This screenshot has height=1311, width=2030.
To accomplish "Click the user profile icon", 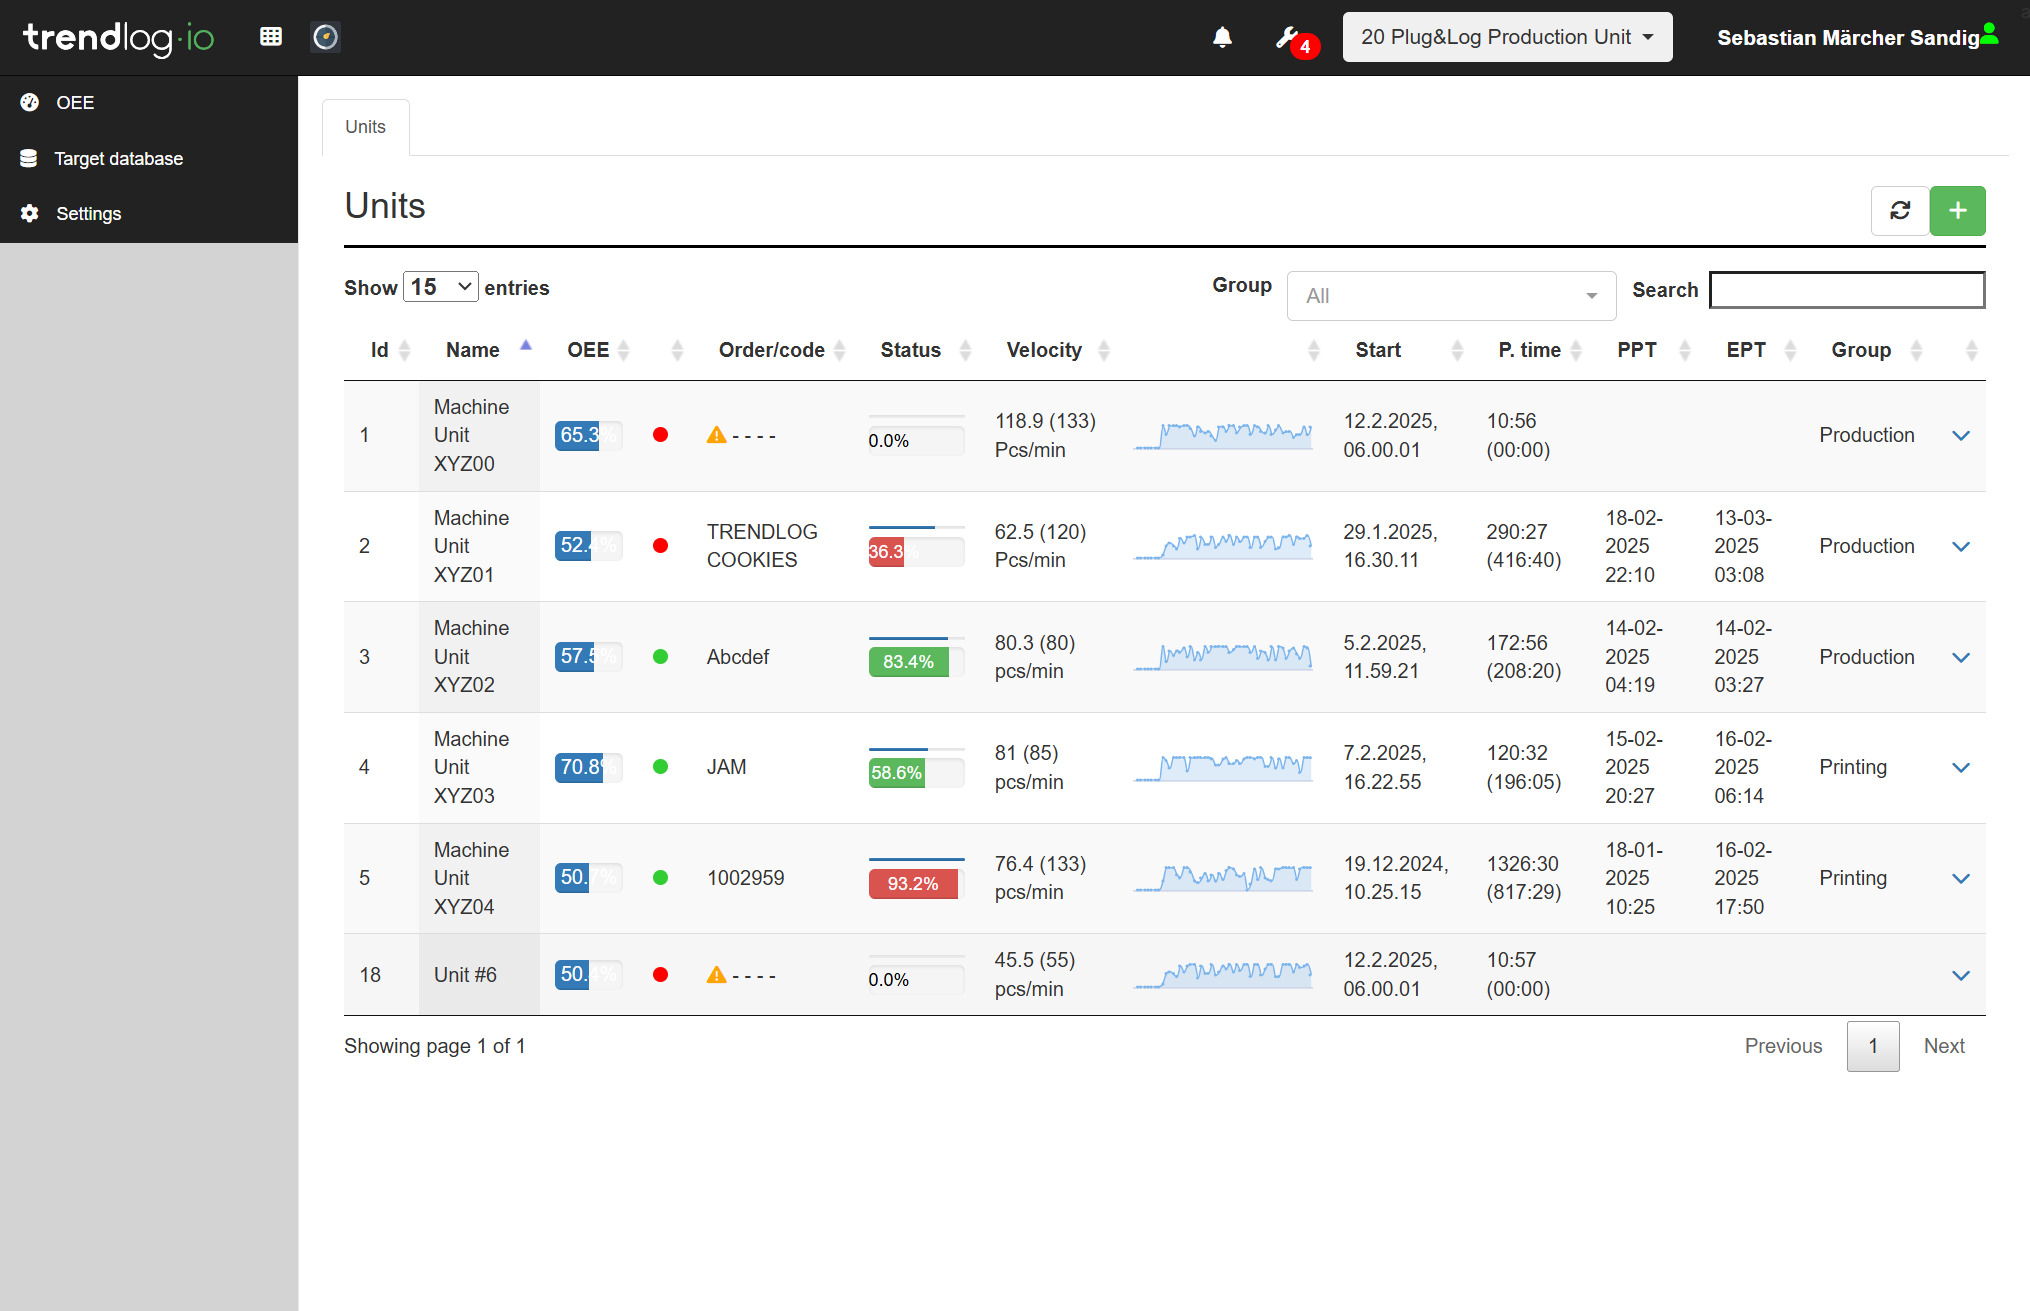I will click(1989, 34).
